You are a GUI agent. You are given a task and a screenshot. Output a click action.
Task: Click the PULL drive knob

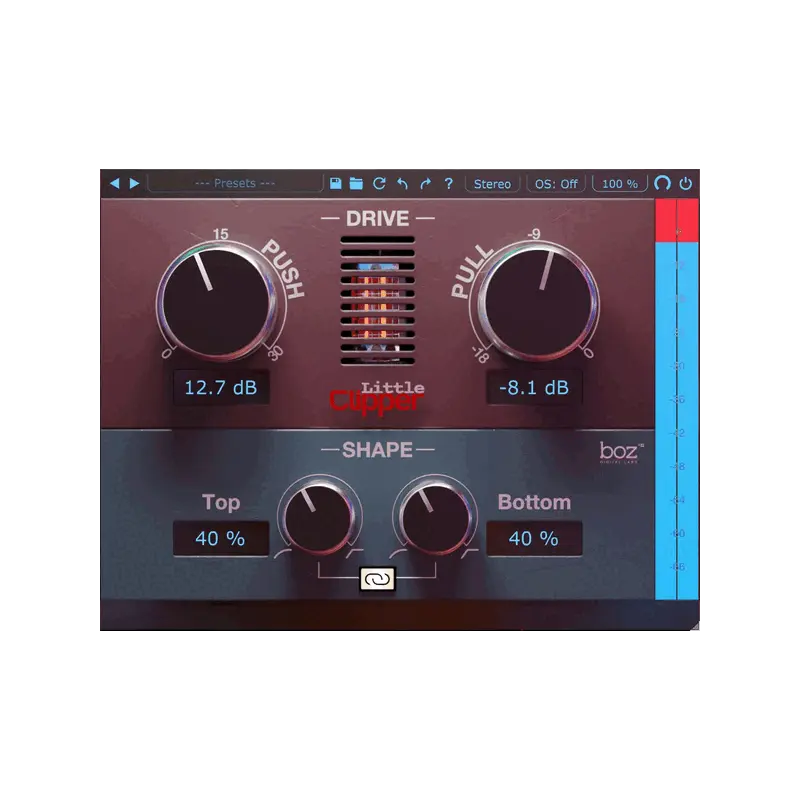539,302
